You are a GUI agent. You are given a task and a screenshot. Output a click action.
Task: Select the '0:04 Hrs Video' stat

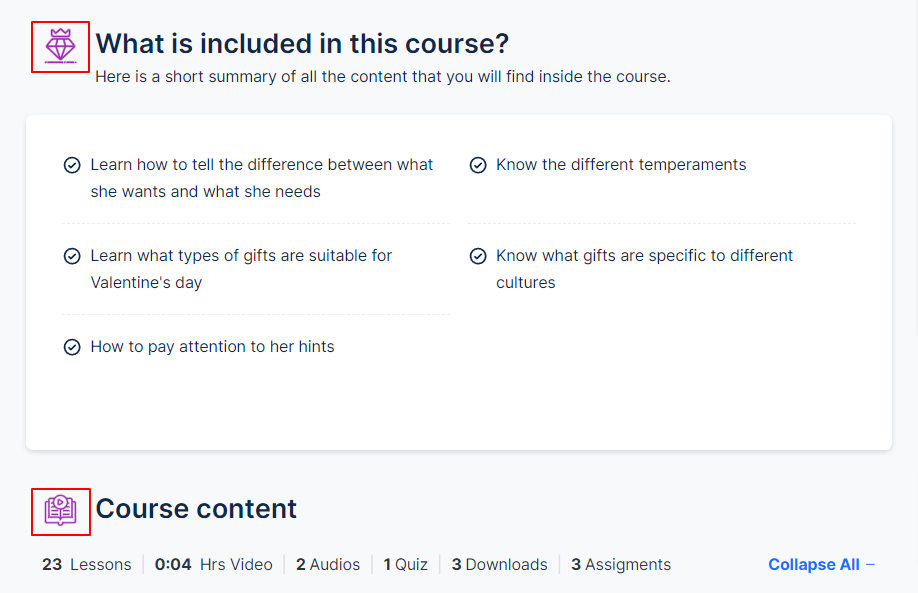click(214, 564)
